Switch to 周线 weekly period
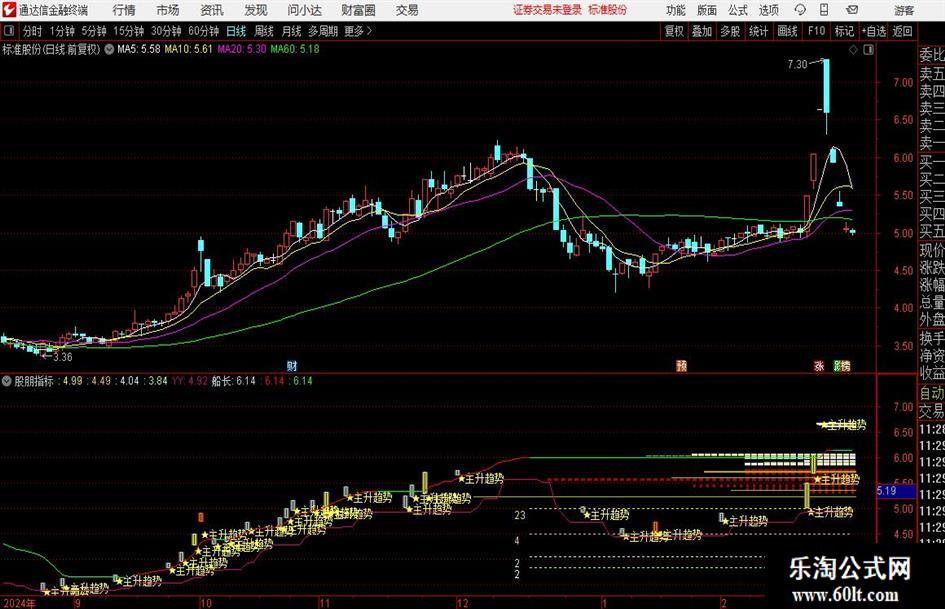The width and height of the screenshot is (945, 609). (x=264, y=31)
